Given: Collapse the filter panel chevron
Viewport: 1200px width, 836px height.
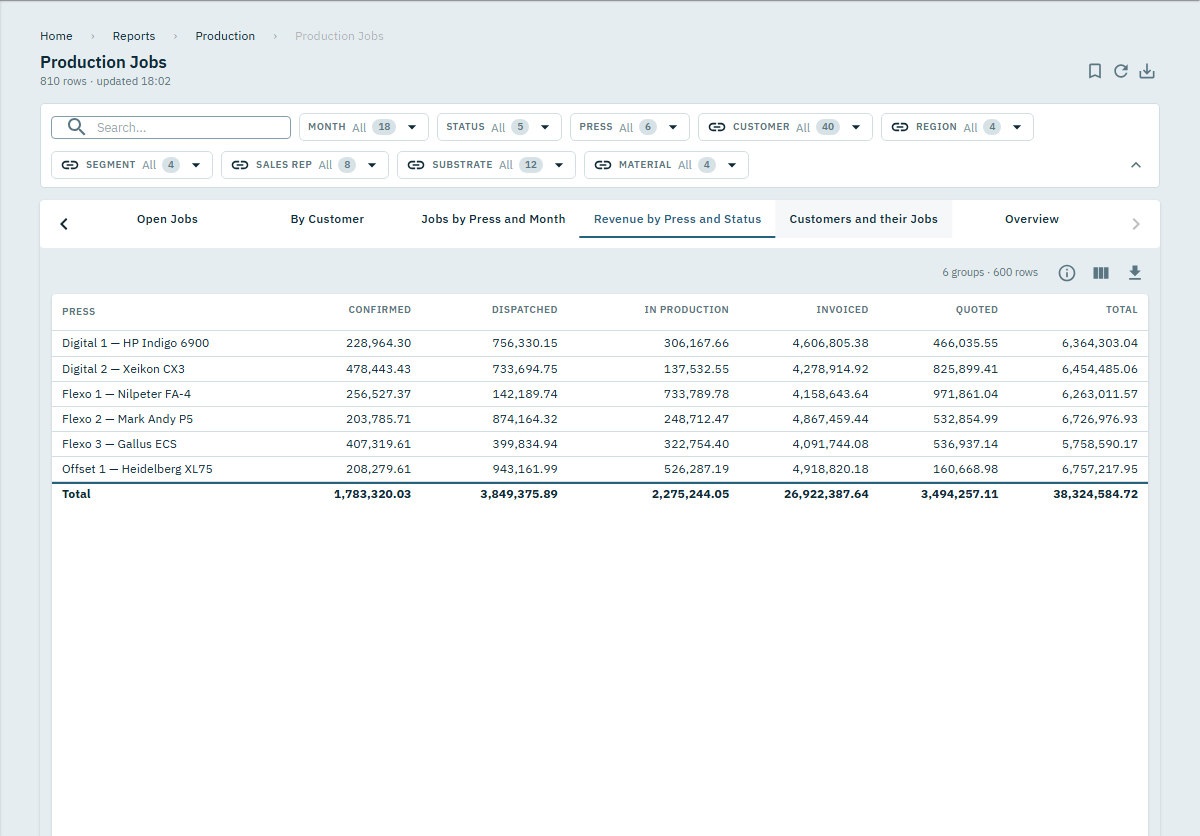Looking at the screenshot, I should pos(1136,165).
